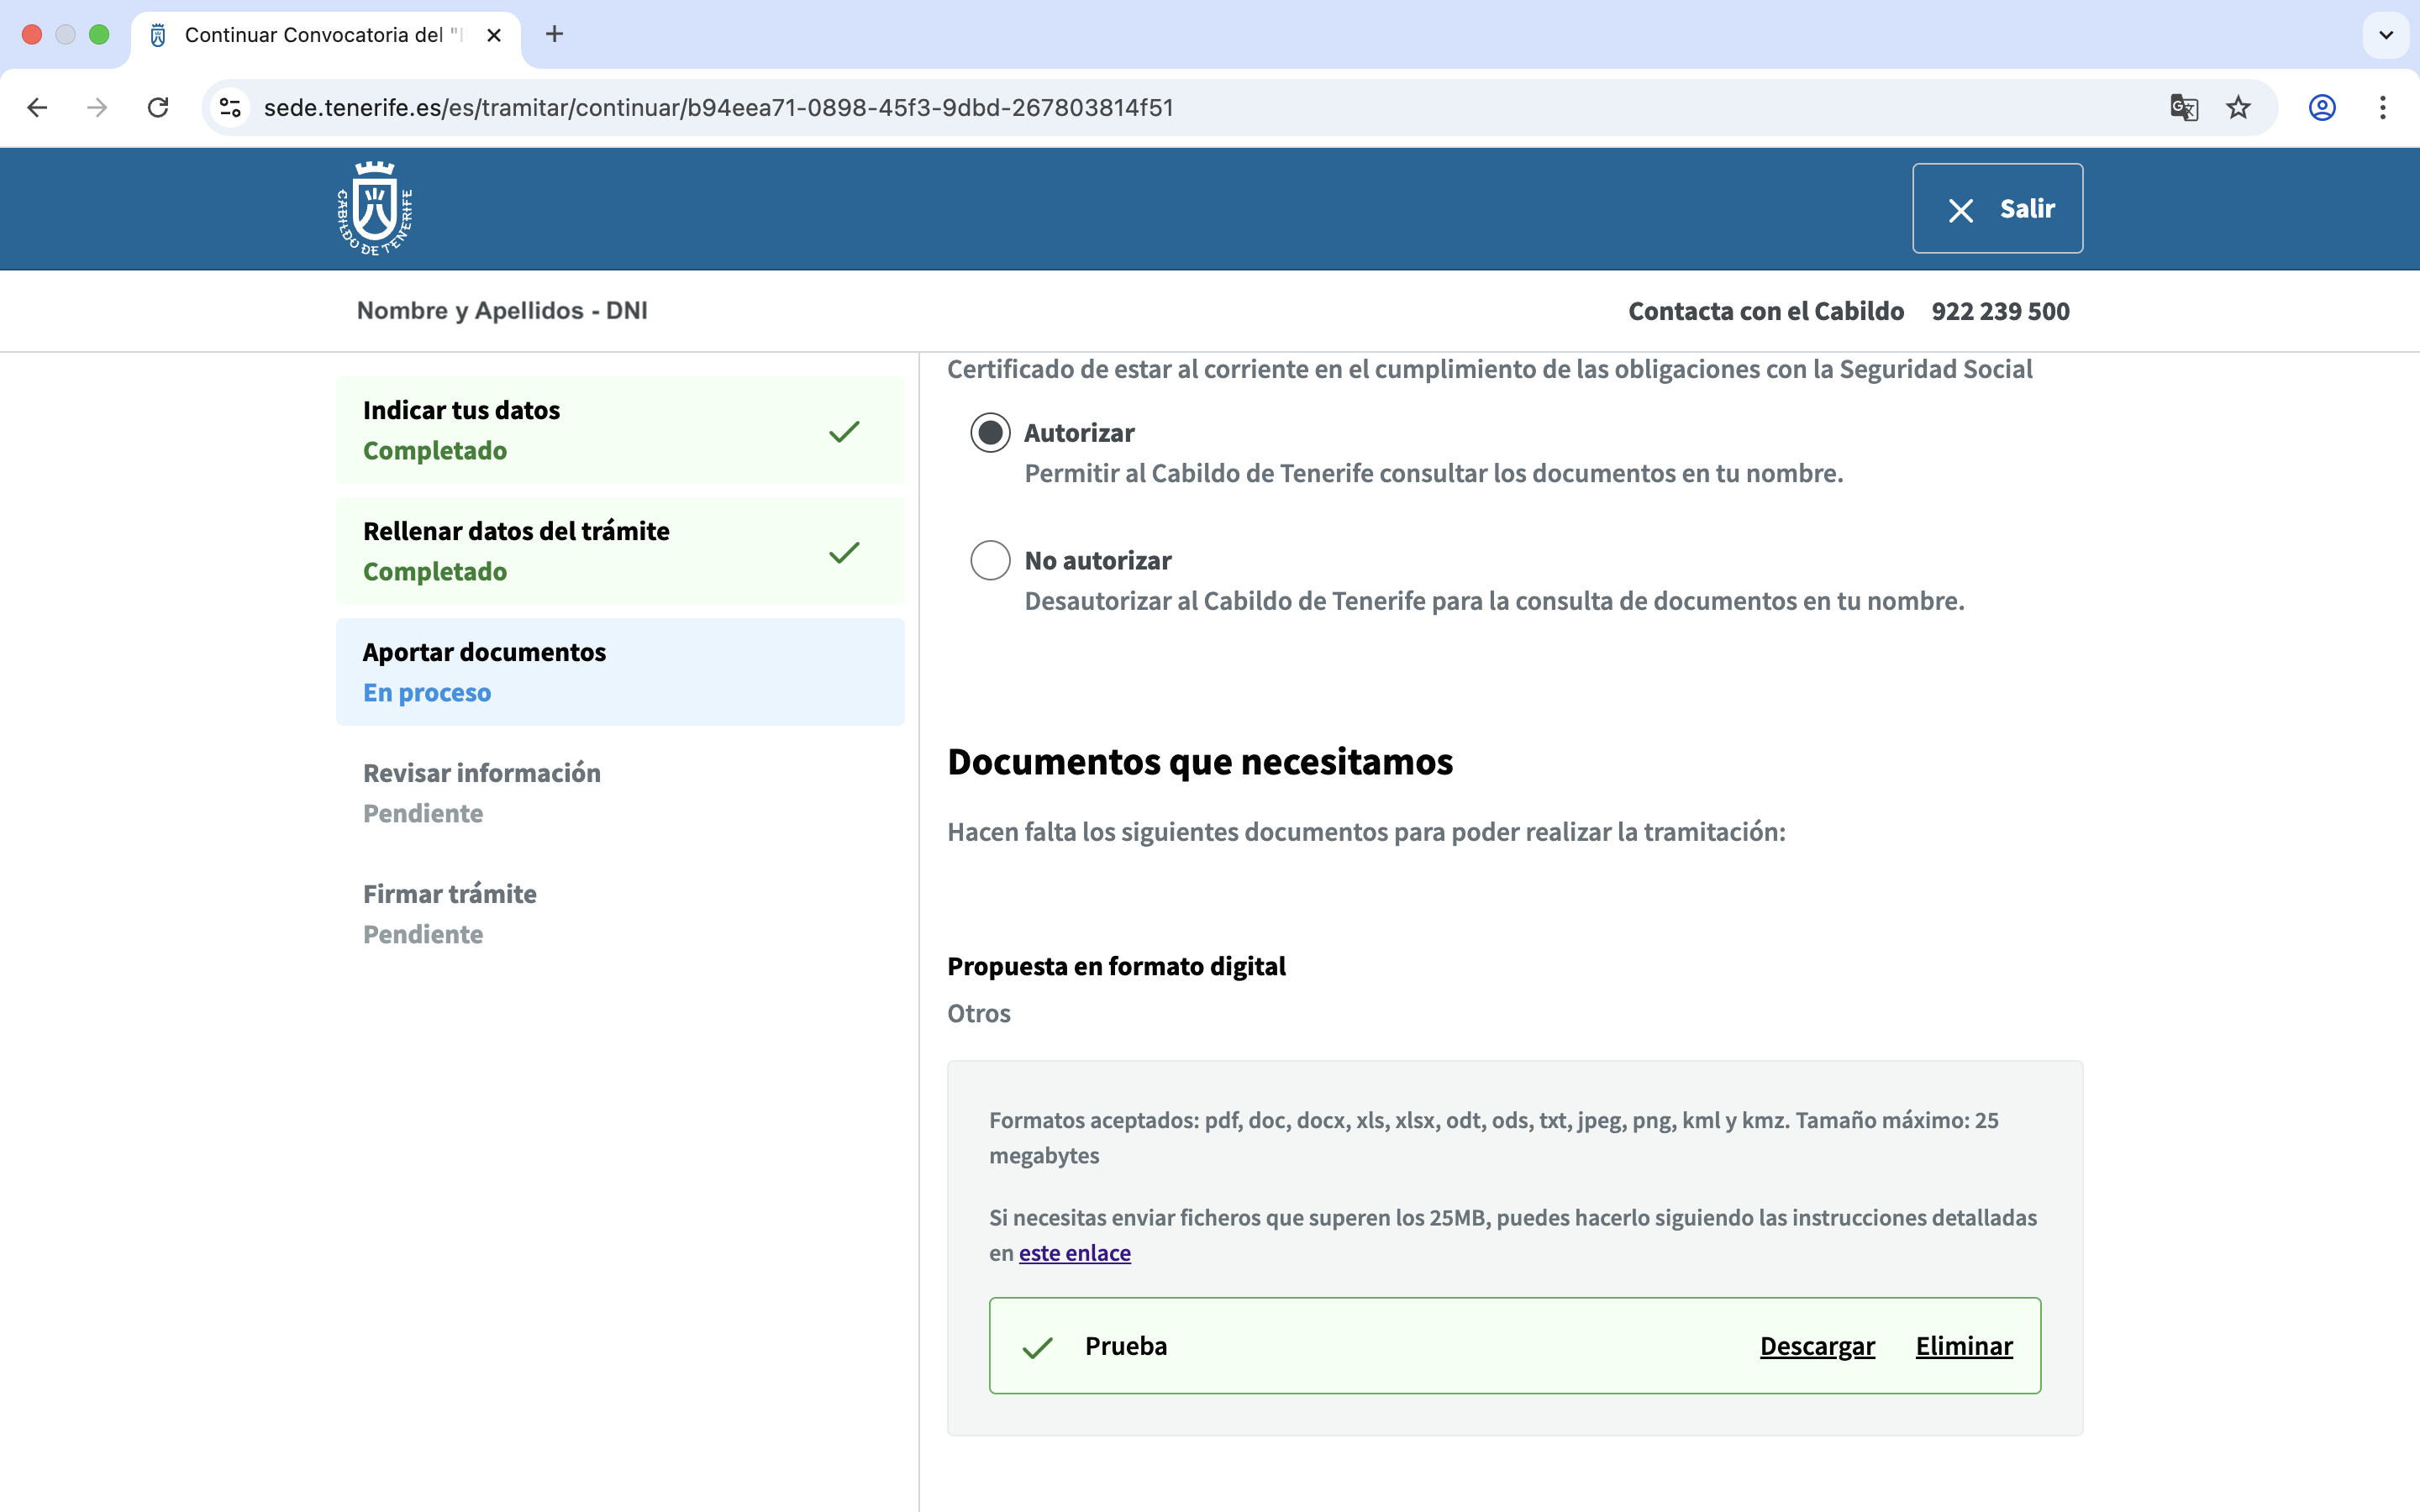Image resolution: width=2420 pixels, height=1512 pixels.
Task: Click the Google Translate icon in address bar
Action: tap(2183, 108)
